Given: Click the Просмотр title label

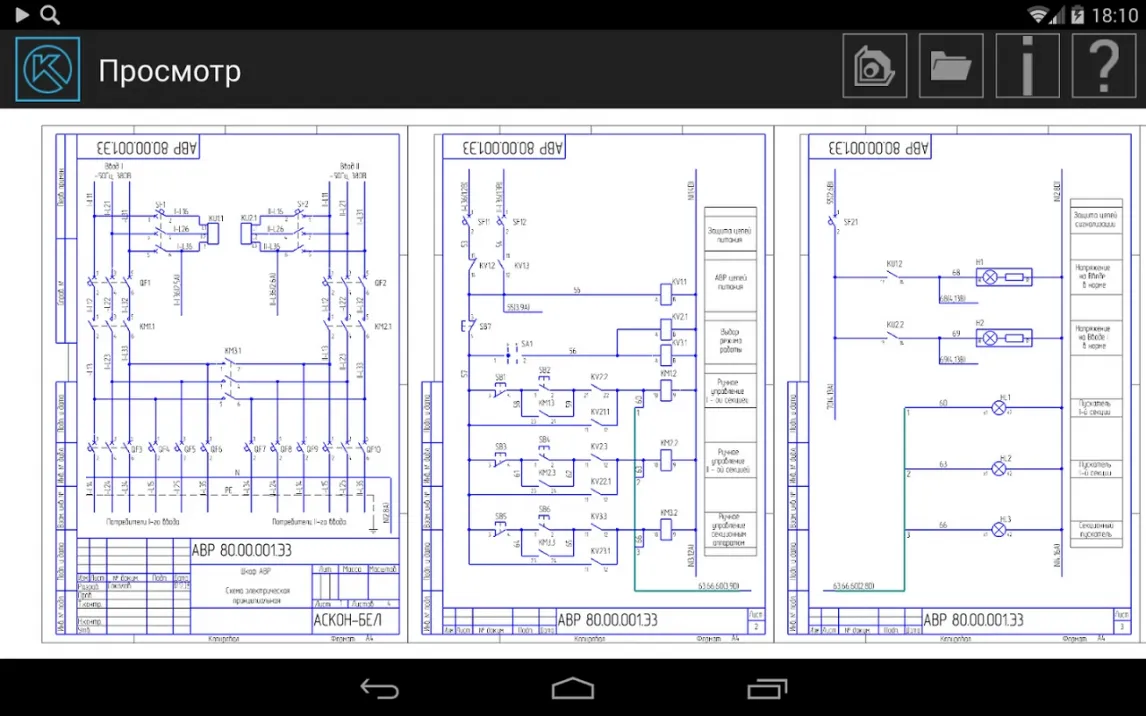Looking at the screenshot, I should point(169,71).
